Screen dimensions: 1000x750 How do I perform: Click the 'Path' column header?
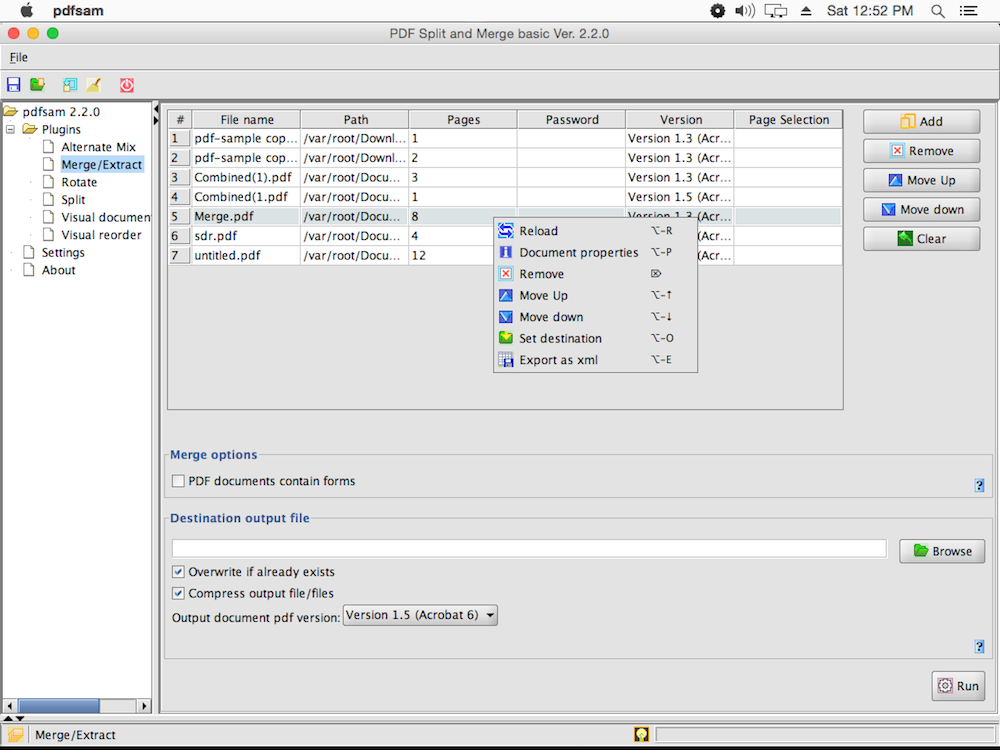[x=355, y=119]
